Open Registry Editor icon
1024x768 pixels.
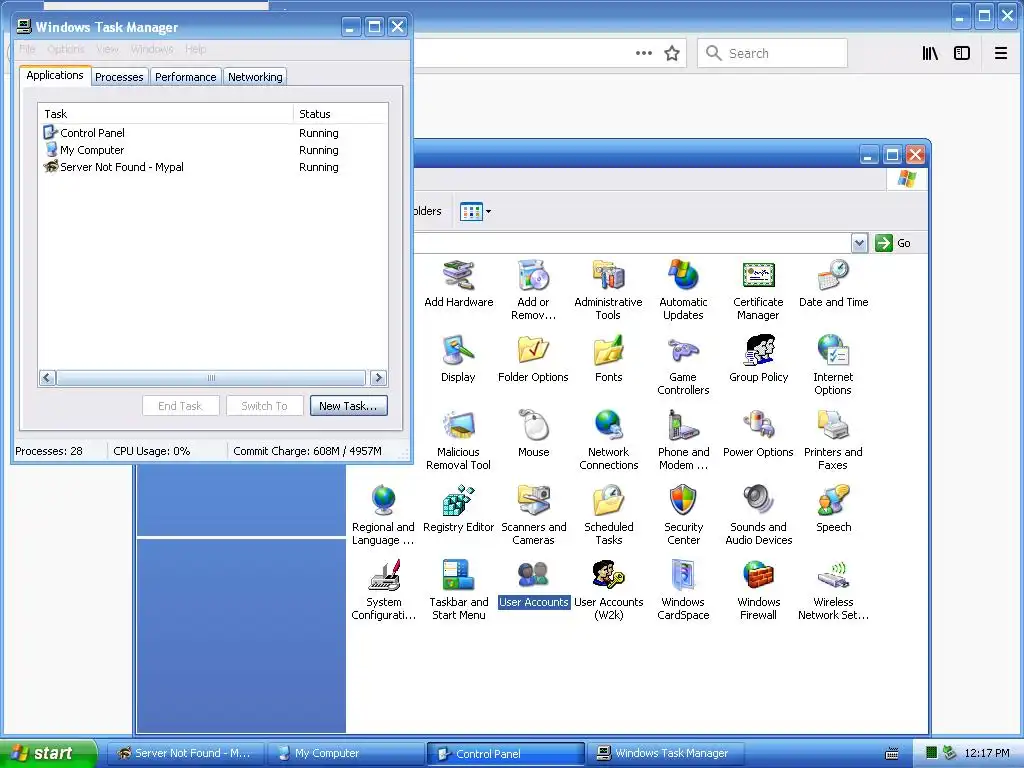coord(458,509)
